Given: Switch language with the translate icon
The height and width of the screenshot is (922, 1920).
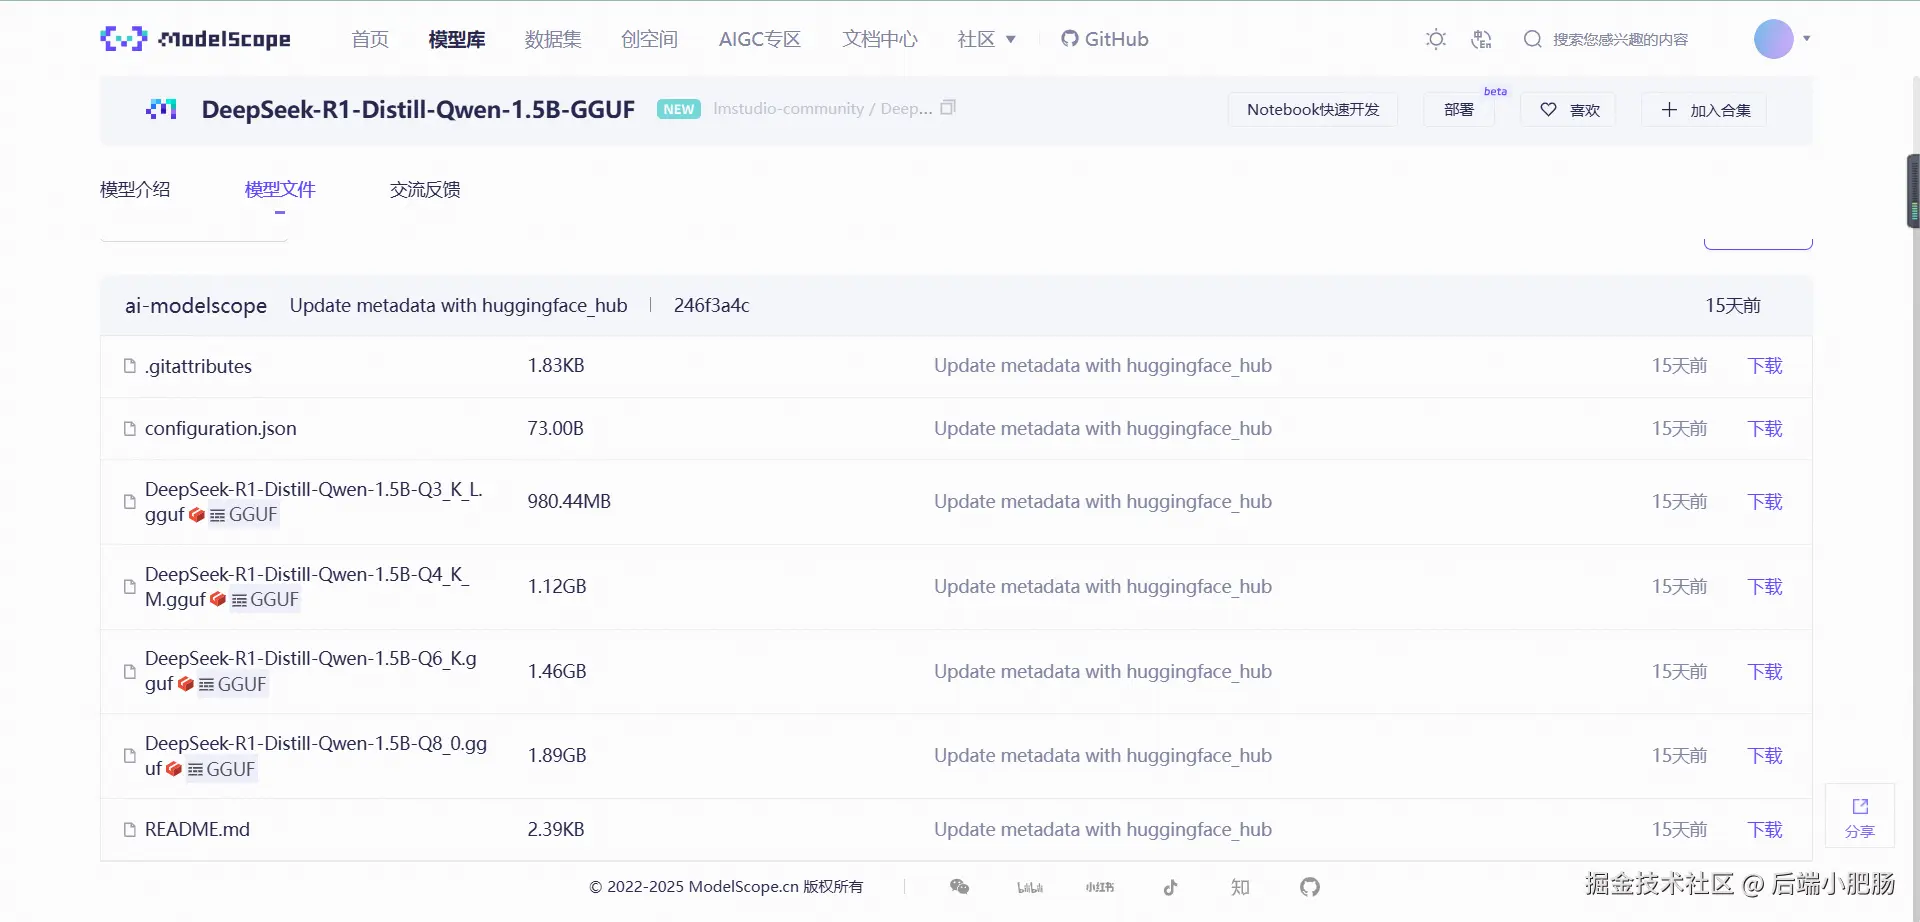Looking at the screenshot, I should tap(1481, 39).
